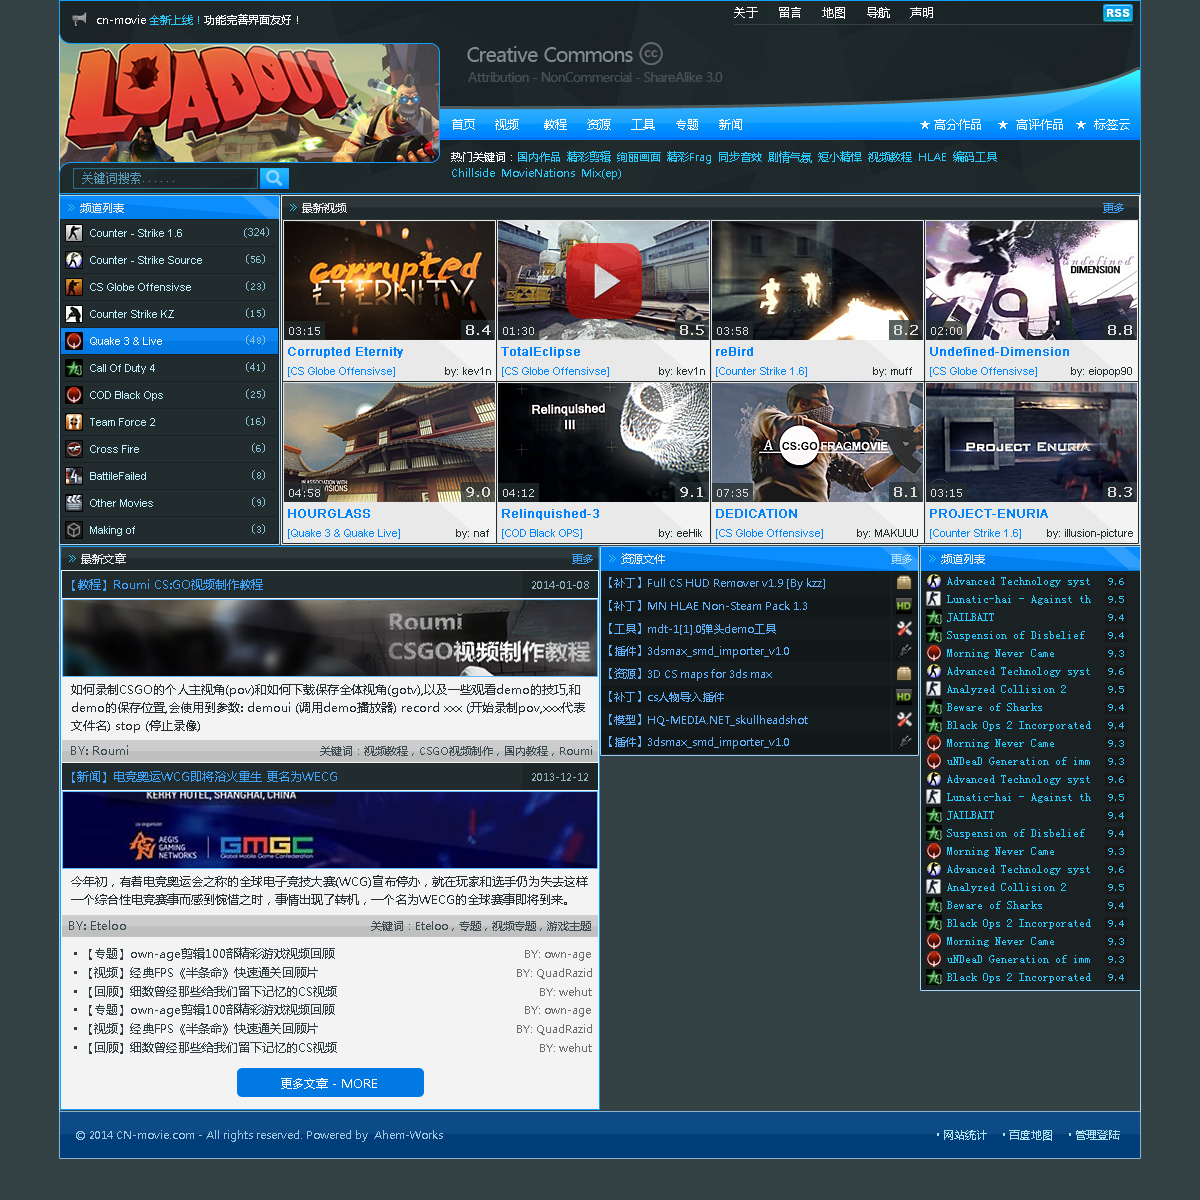Click the Counter-Strike Source channel icon
Screen dimensions: 1200x1200
(74, 260)
